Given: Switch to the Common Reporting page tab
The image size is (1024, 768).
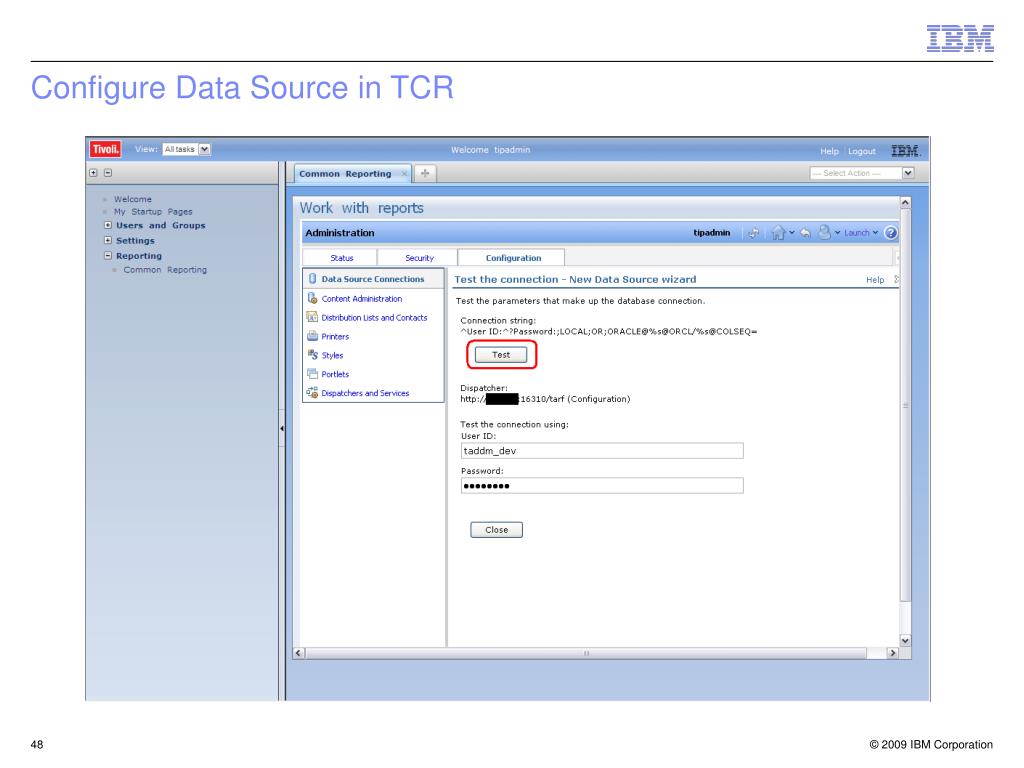Looking at the screenshot, I should (345, 174).
